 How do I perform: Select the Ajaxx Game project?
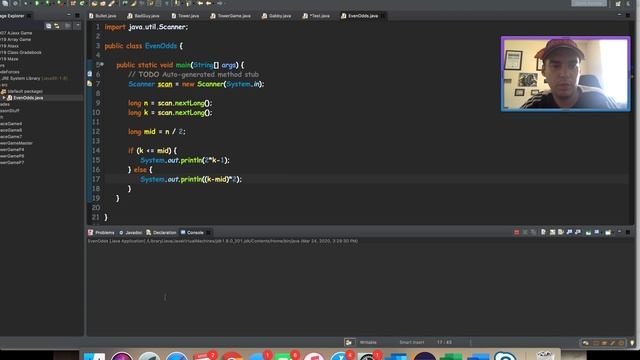click(16, 33)
